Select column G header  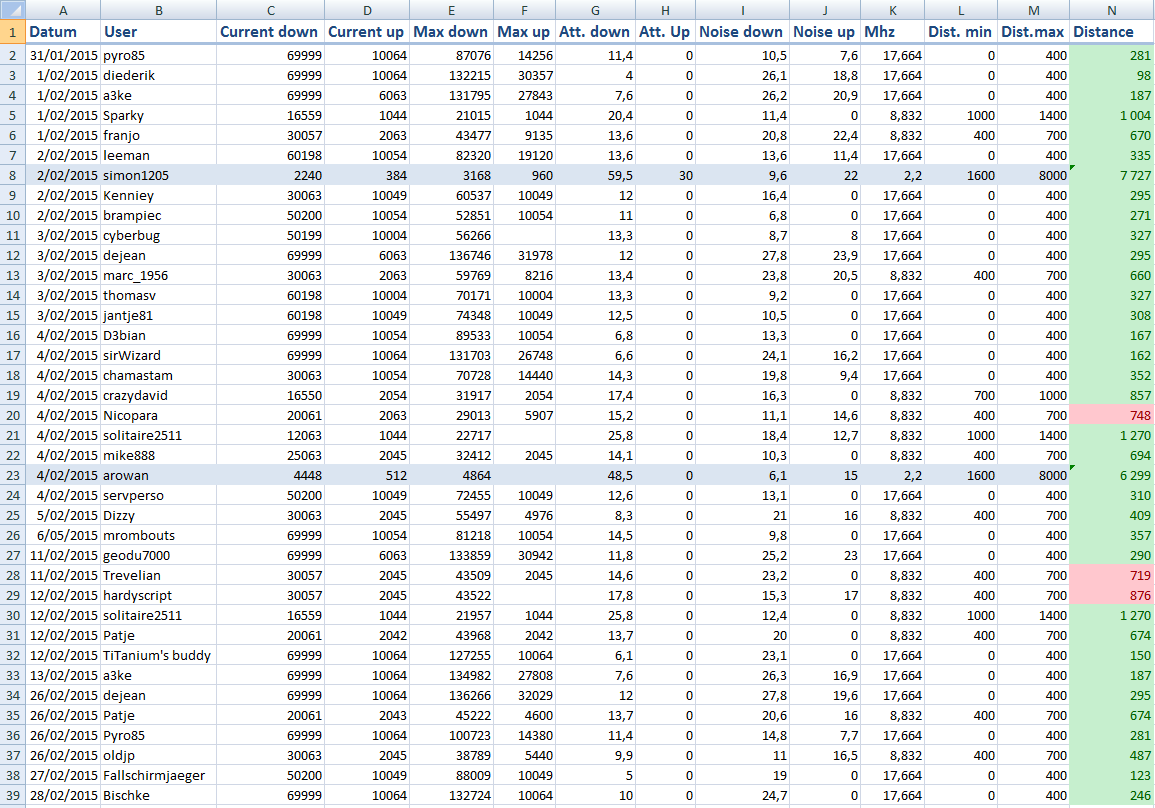pos(595,11)
